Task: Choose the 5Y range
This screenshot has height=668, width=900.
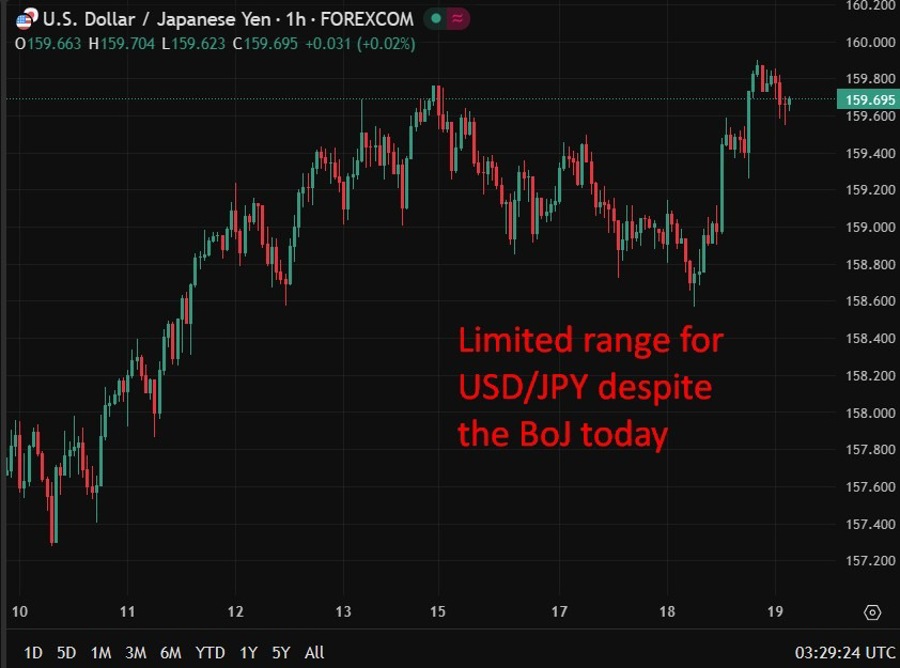Action: pyautogui.click(x=280, y=652)
